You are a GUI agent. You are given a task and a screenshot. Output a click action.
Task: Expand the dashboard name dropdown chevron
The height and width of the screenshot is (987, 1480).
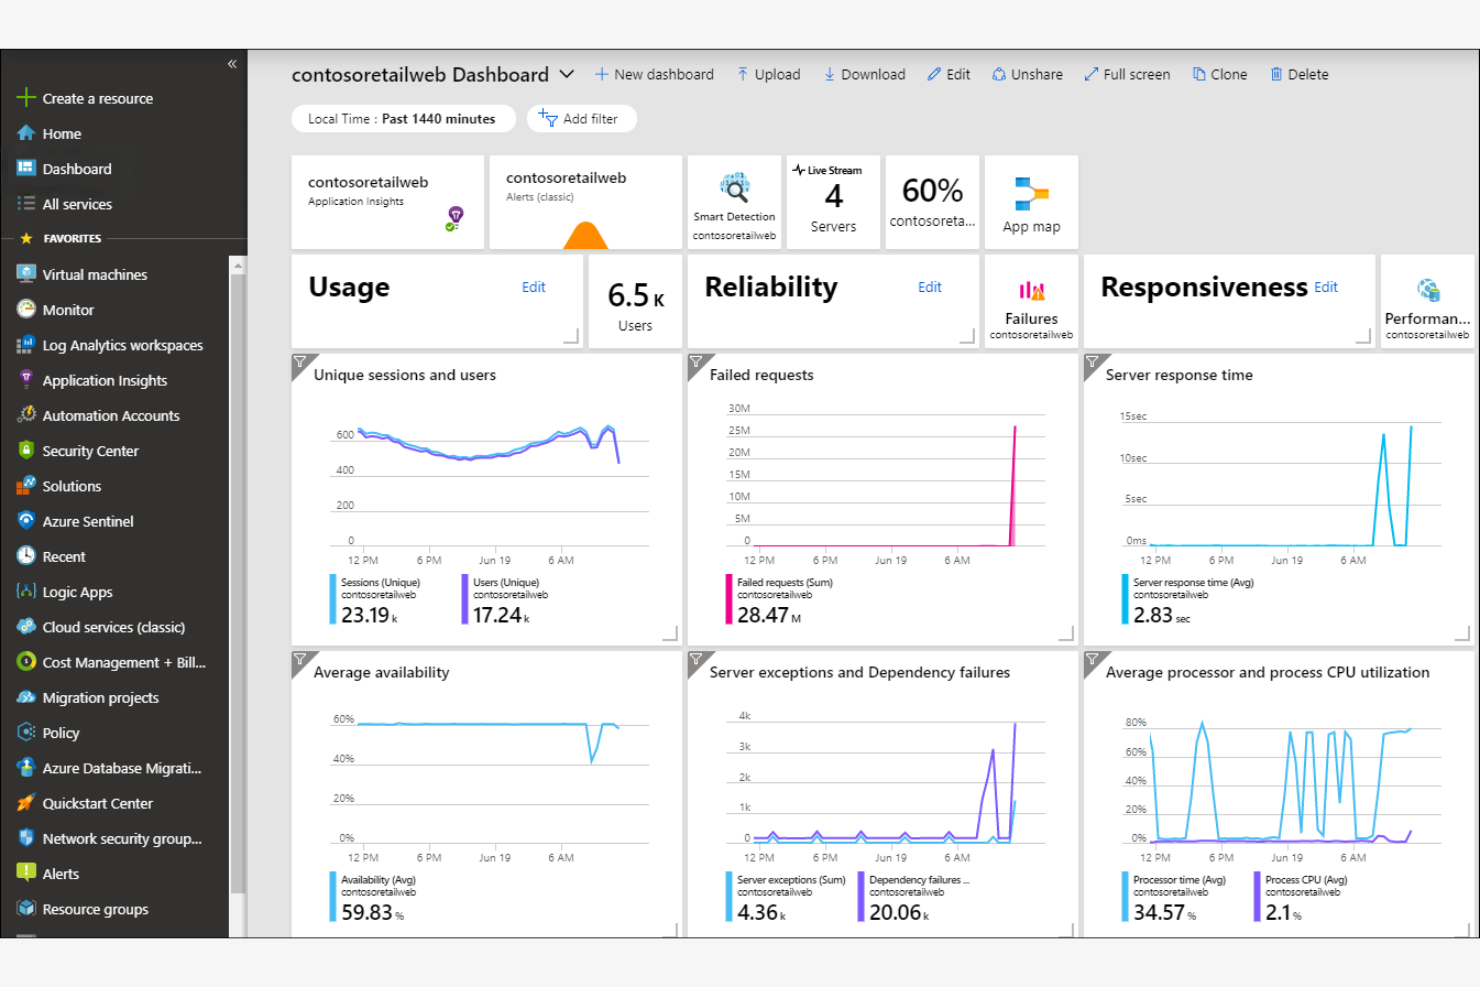click(567, 74)
